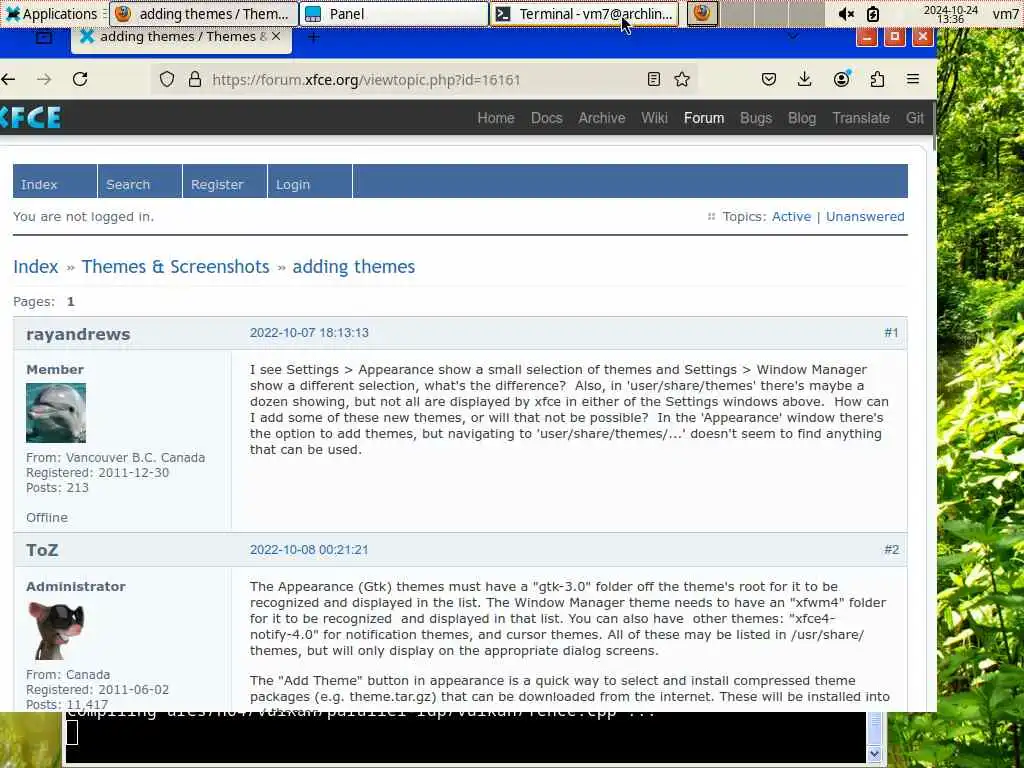Select the Index tab in forum menu
The image size is (1024, 768).
(x=55, y=182)
